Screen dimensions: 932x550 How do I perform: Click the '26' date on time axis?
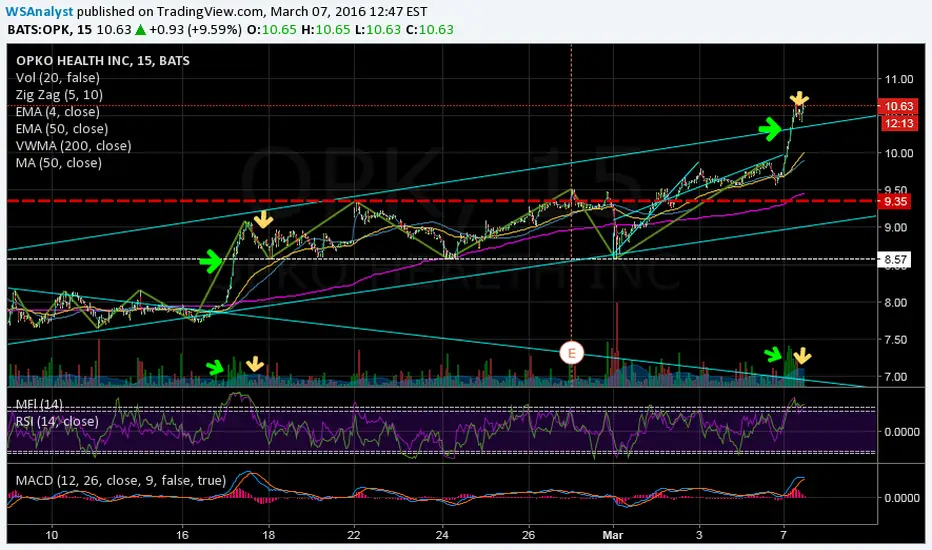[x=528, y=535]
